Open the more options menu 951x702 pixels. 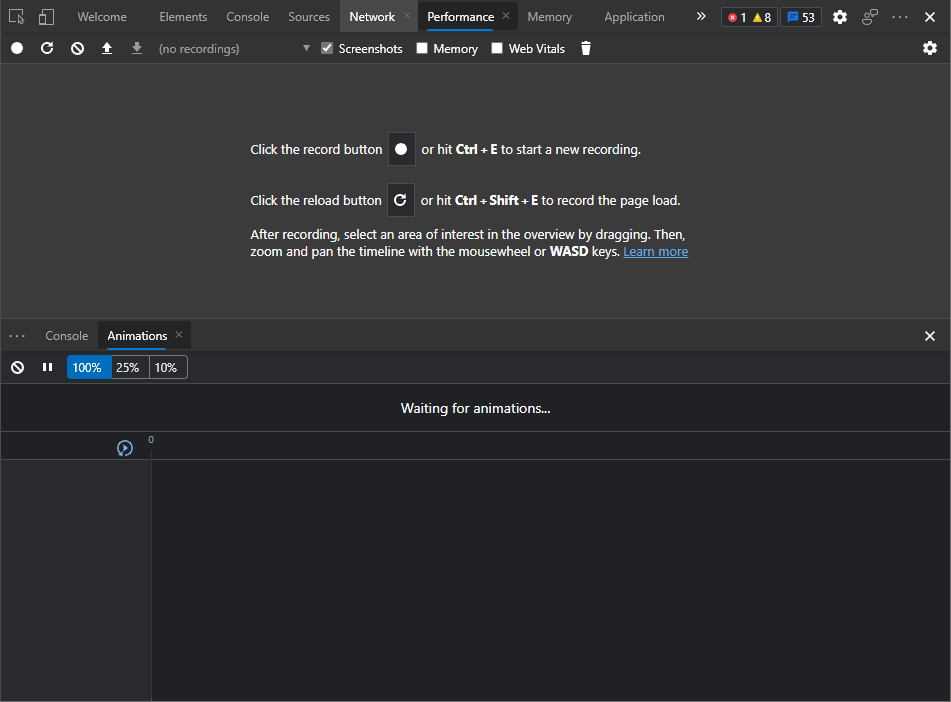click(899, 17)
